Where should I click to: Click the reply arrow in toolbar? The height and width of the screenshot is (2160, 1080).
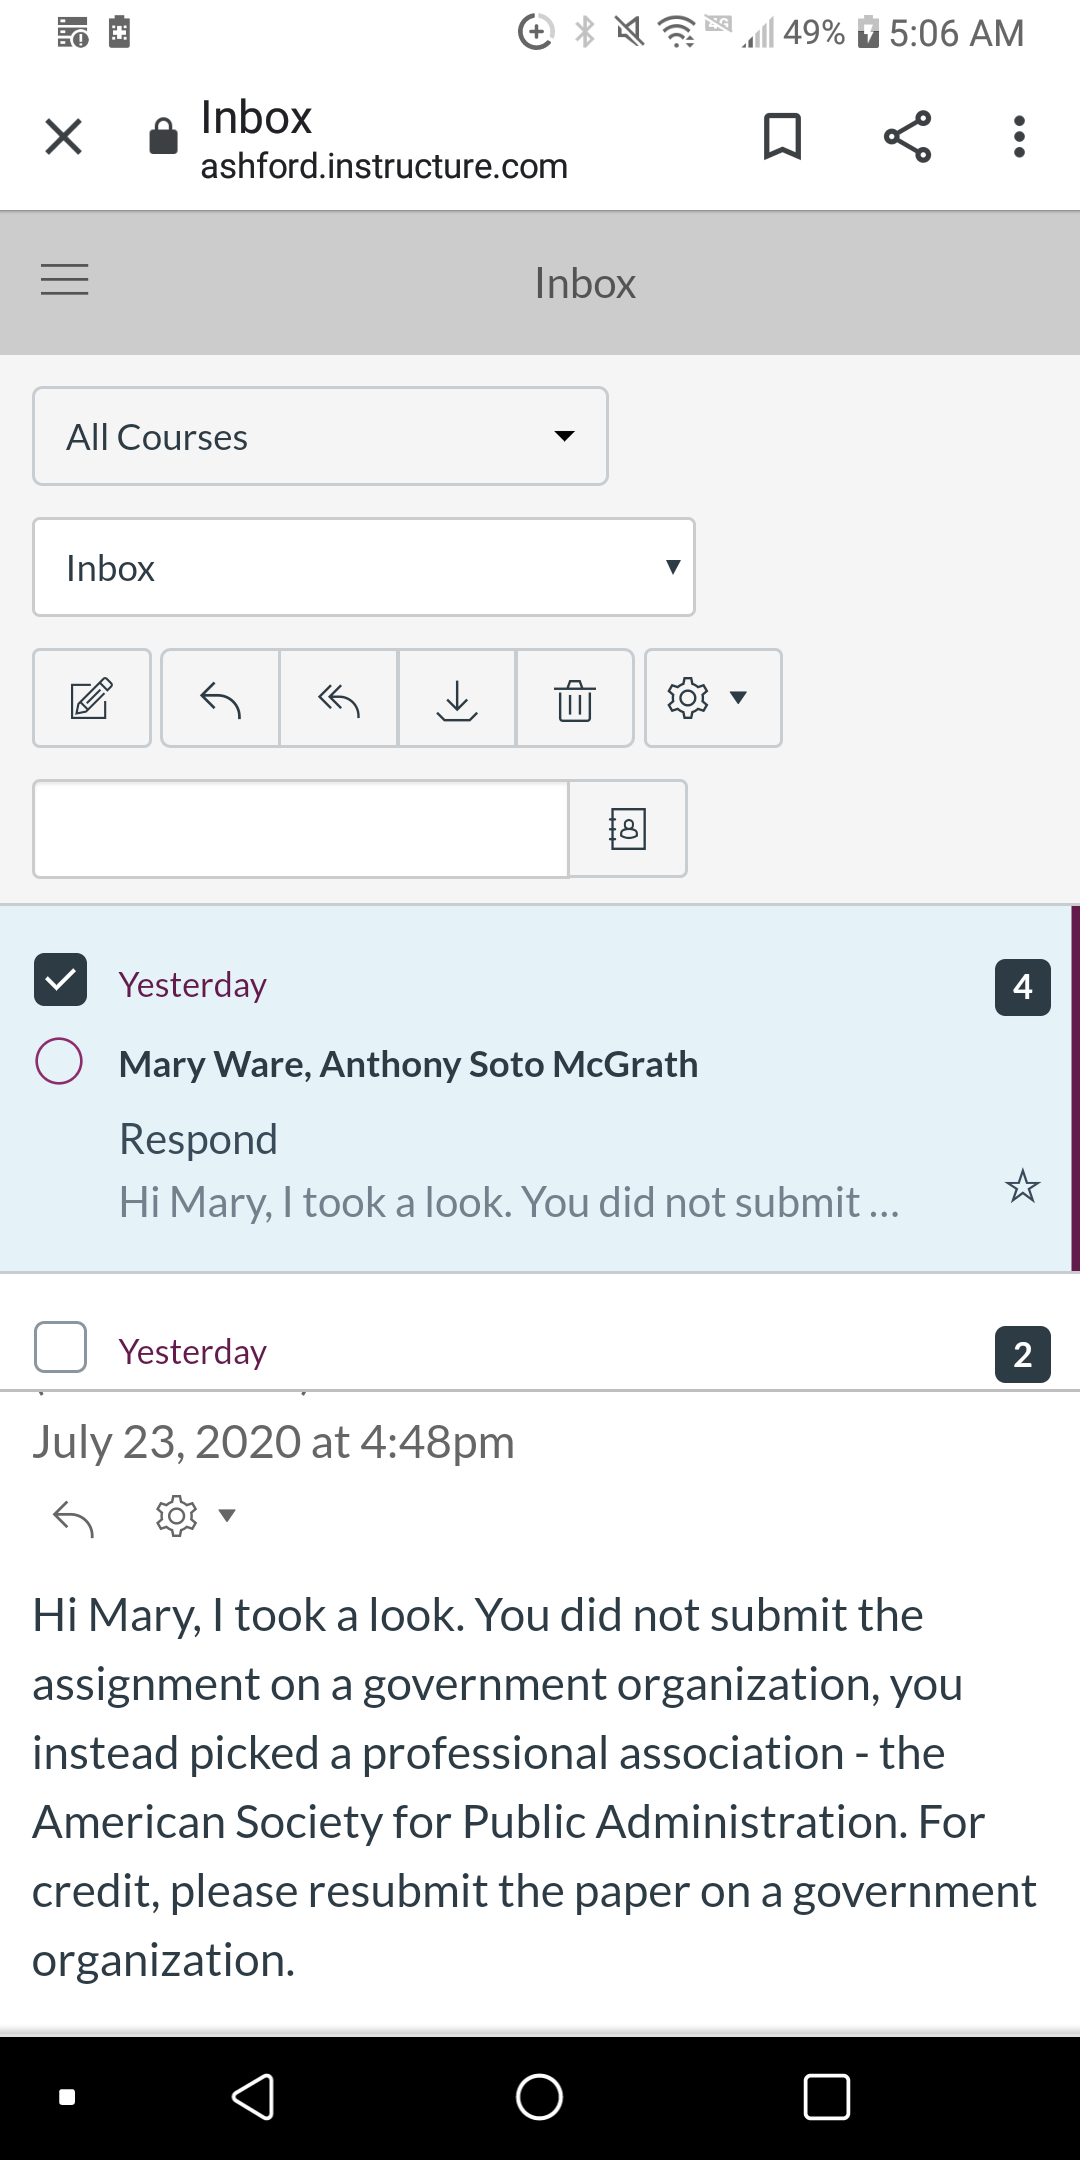pos(220,698)
